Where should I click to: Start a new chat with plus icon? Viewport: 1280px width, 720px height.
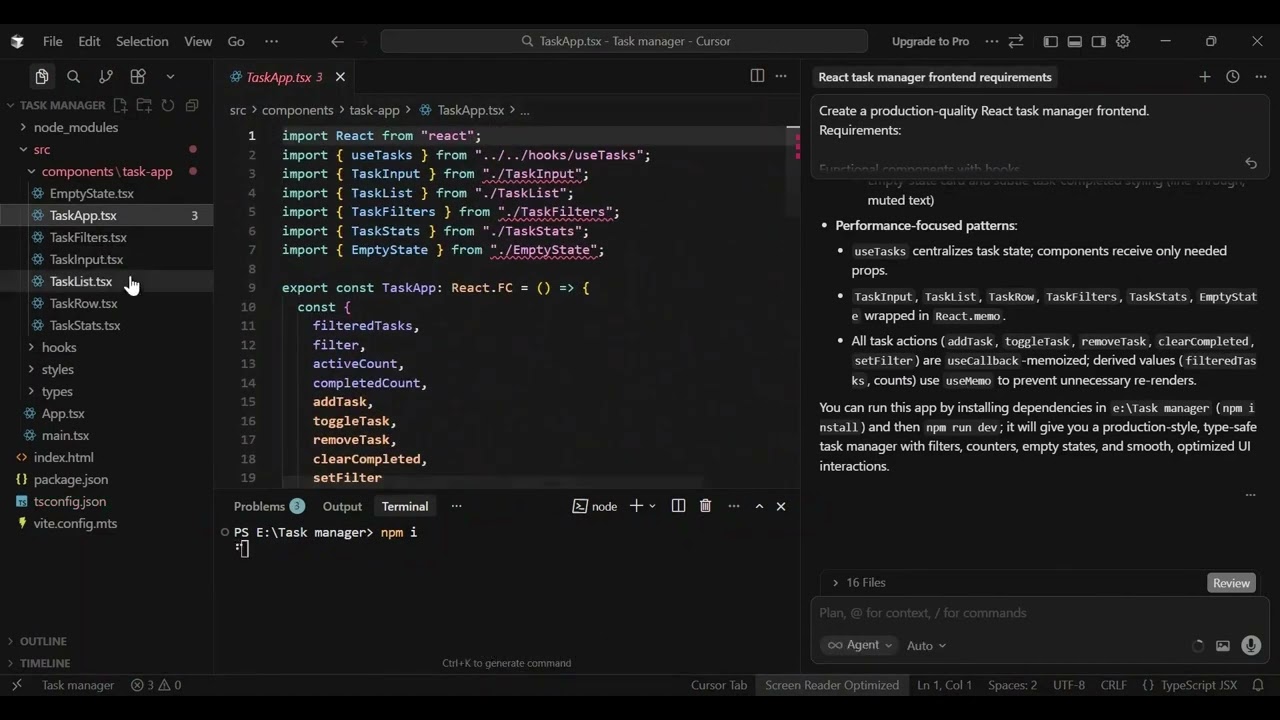1205,77
